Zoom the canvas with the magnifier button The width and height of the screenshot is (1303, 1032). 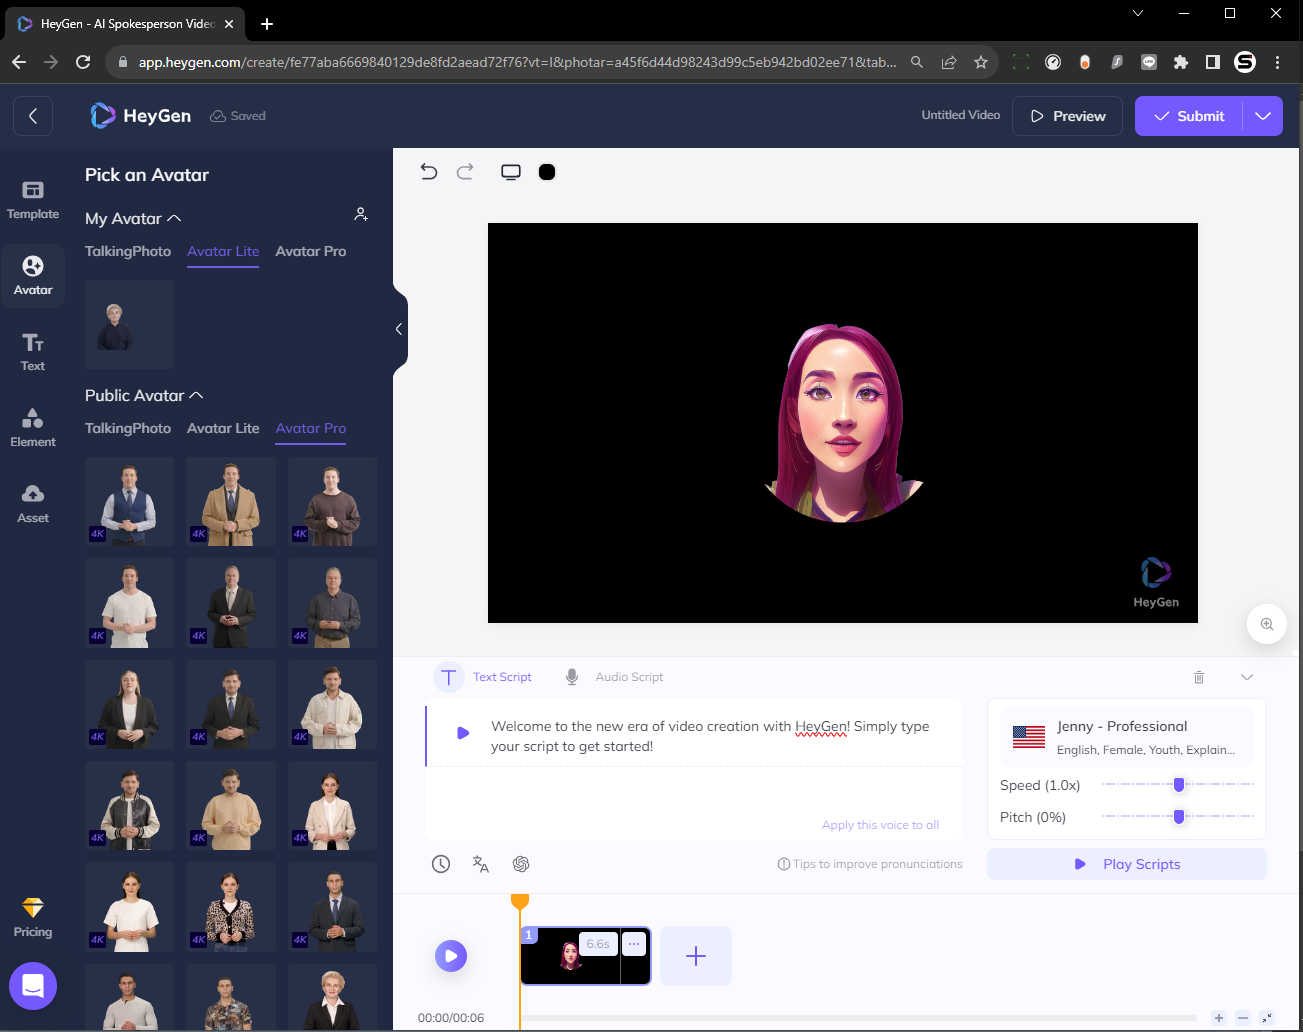tap(1267, 624)
